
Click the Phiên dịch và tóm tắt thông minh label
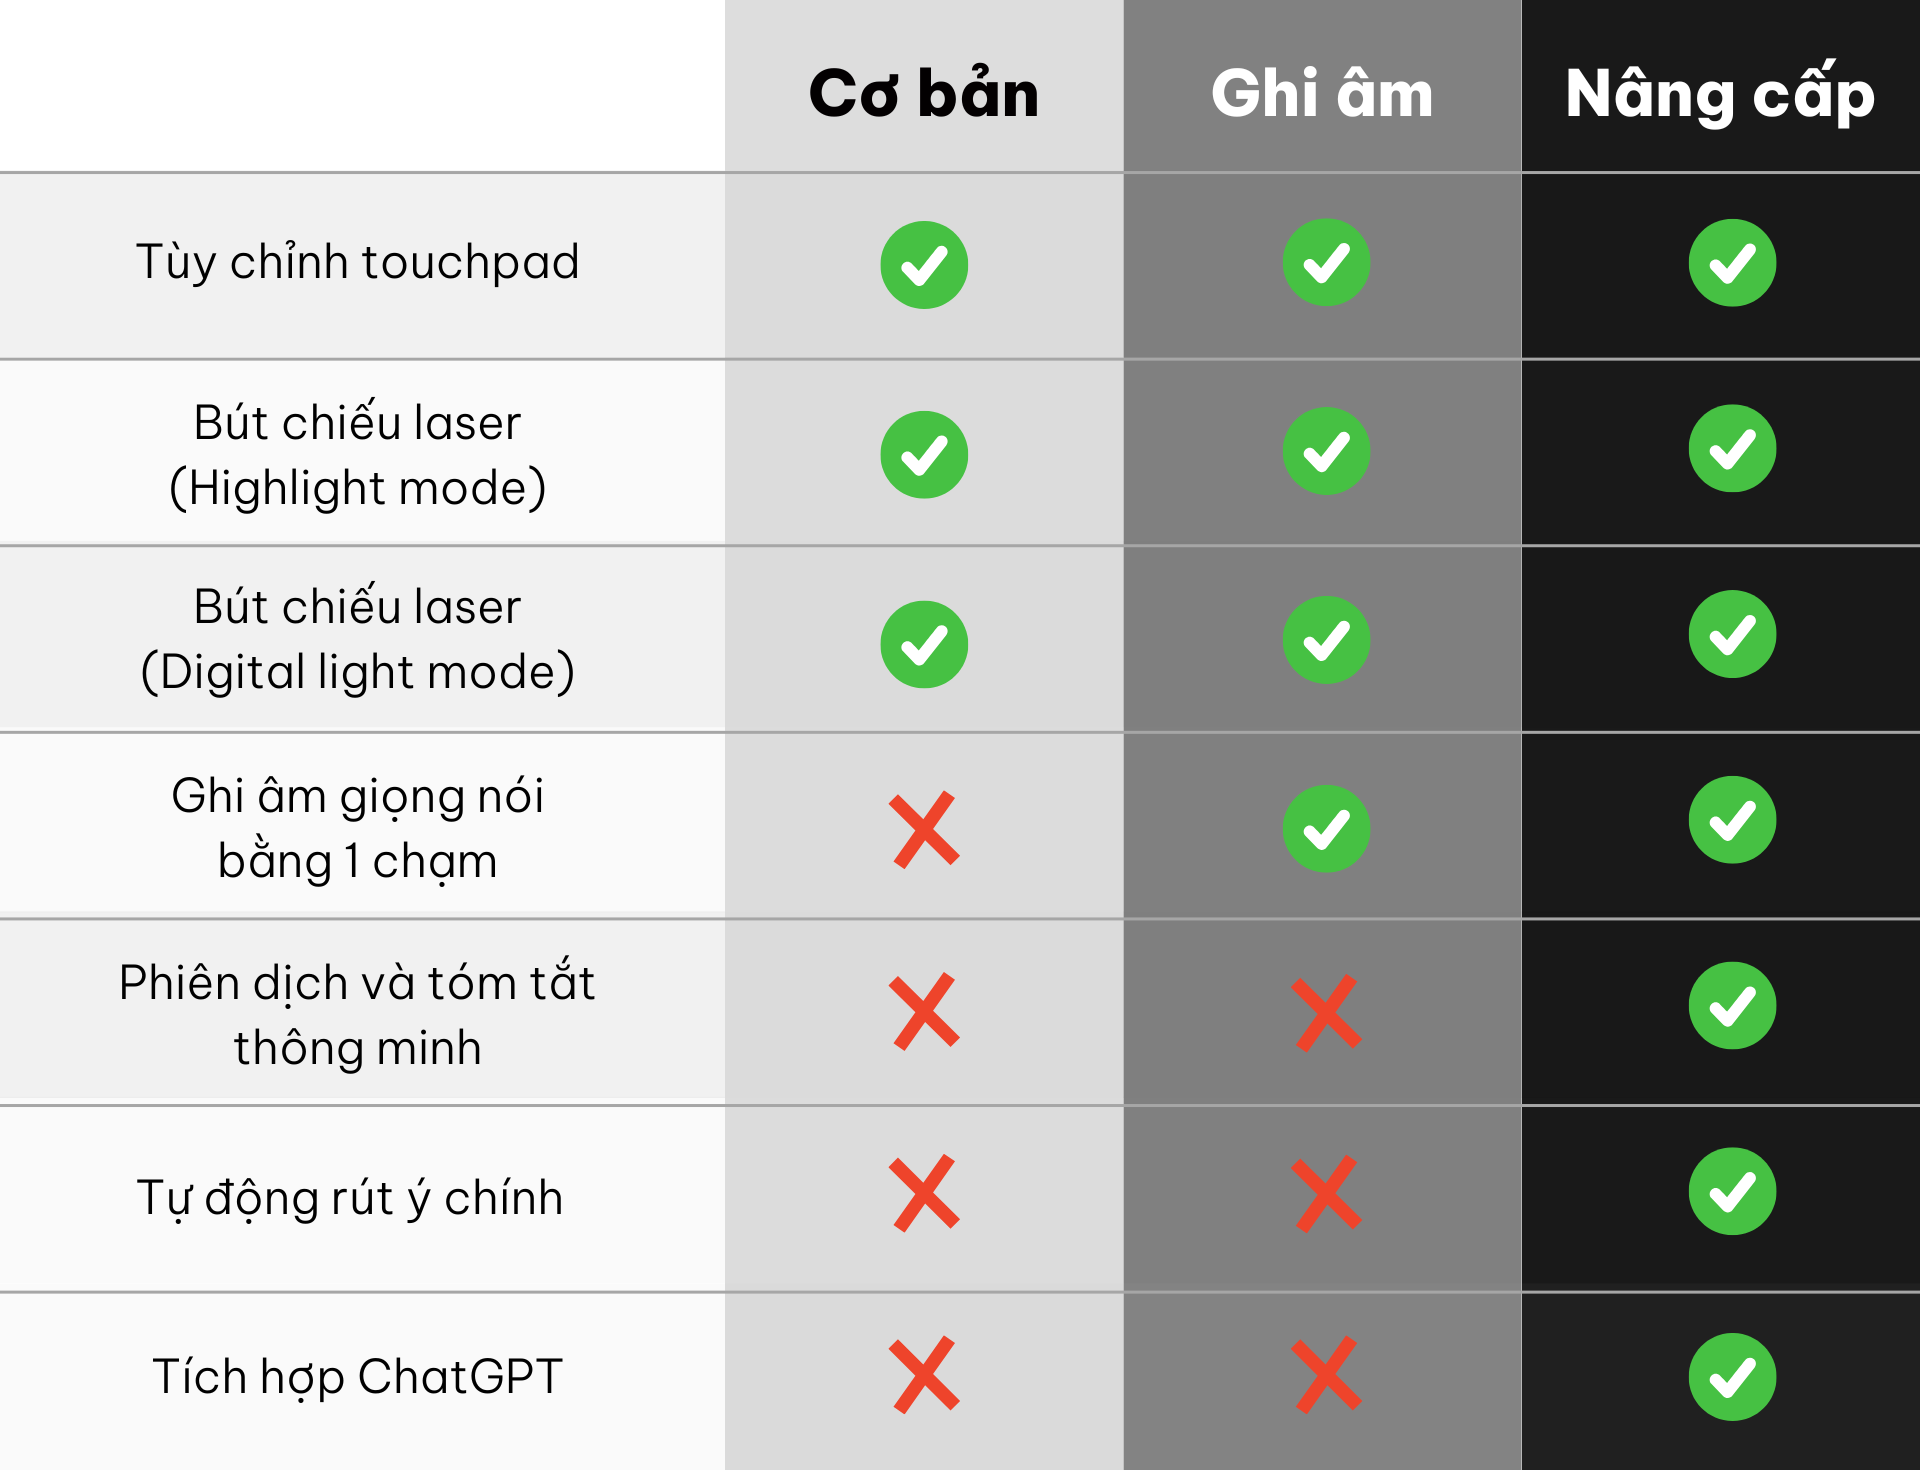[357, 1014]
